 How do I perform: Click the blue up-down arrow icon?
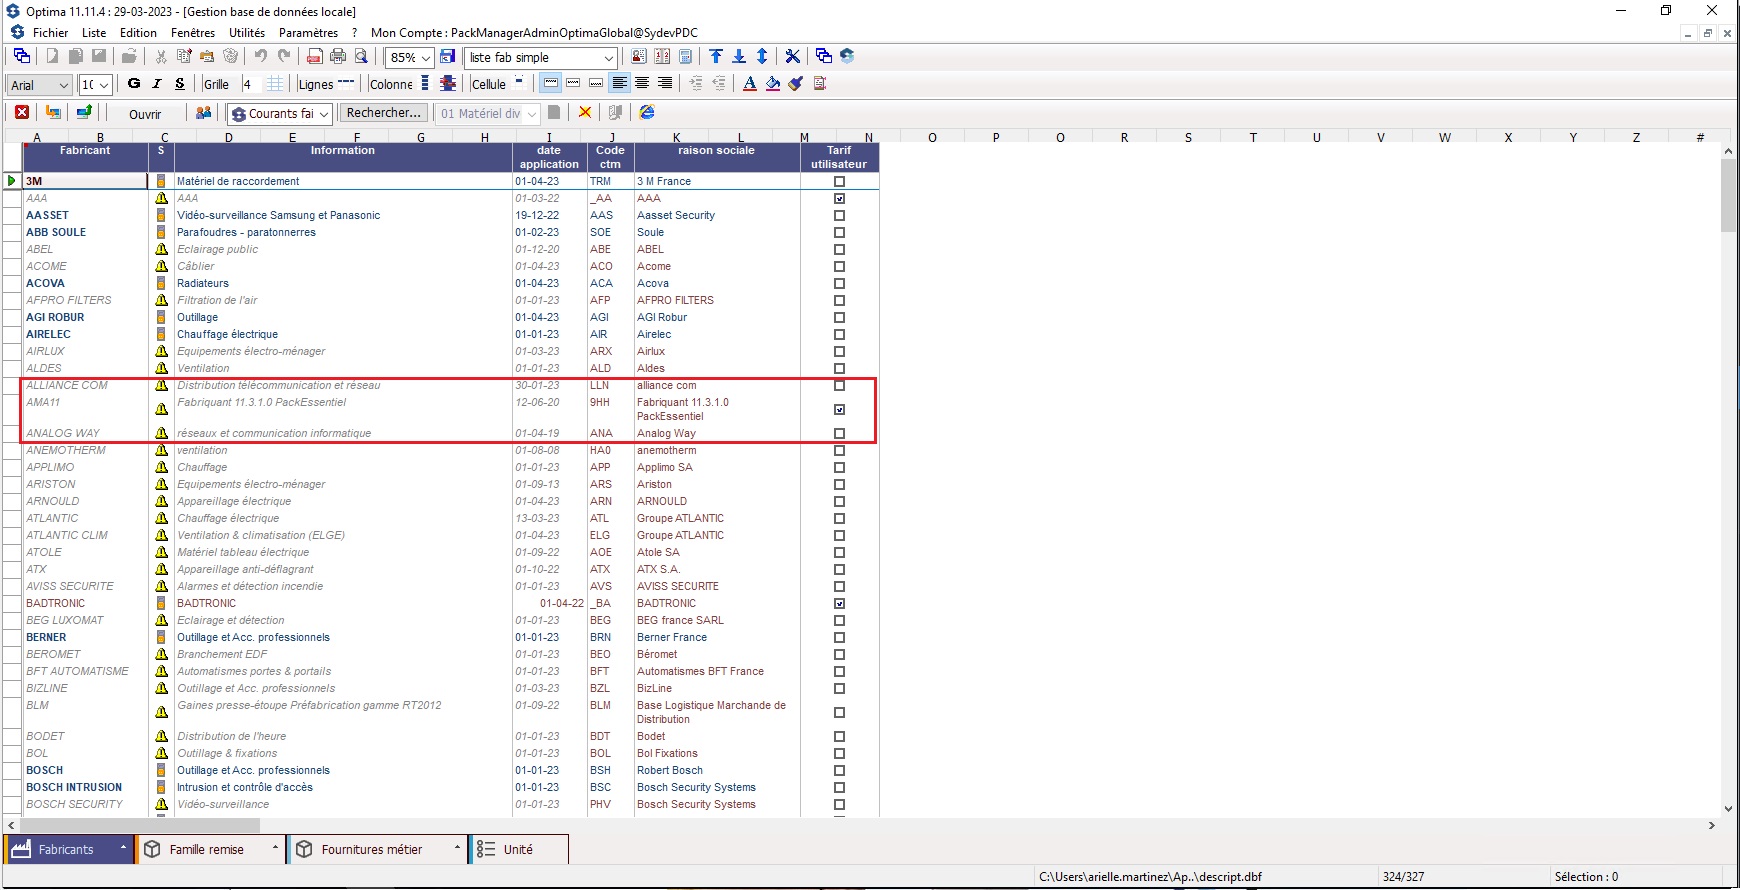click(x=762, y=56)
